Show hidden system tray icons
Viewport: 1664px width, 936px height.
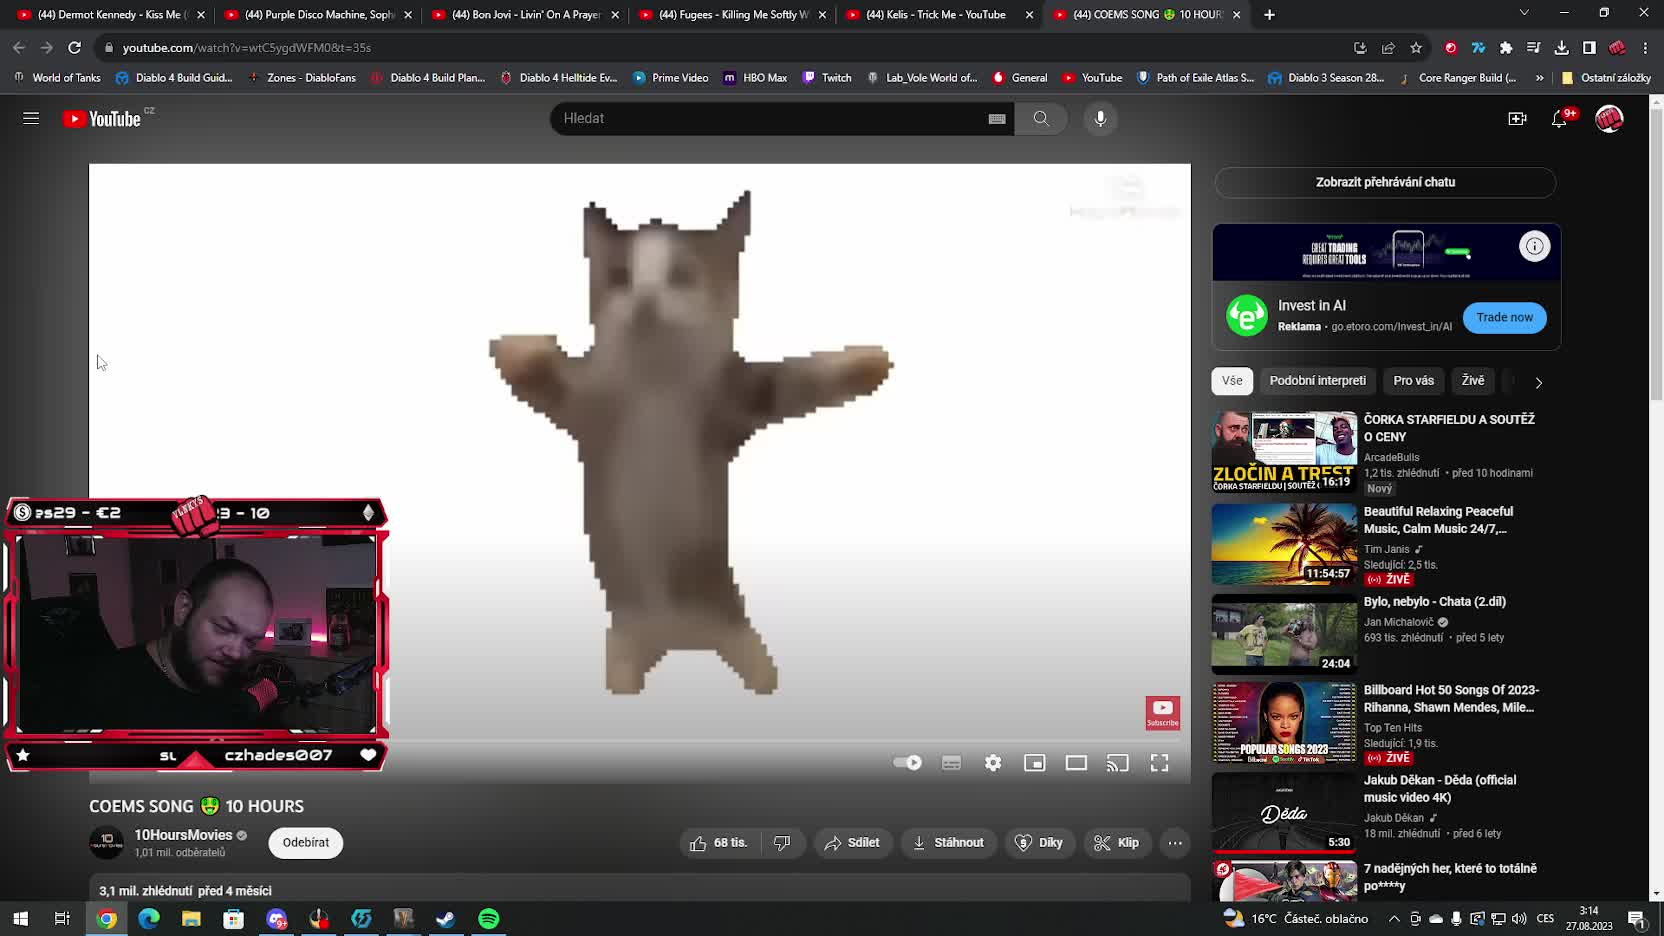tap(1394, 919)
